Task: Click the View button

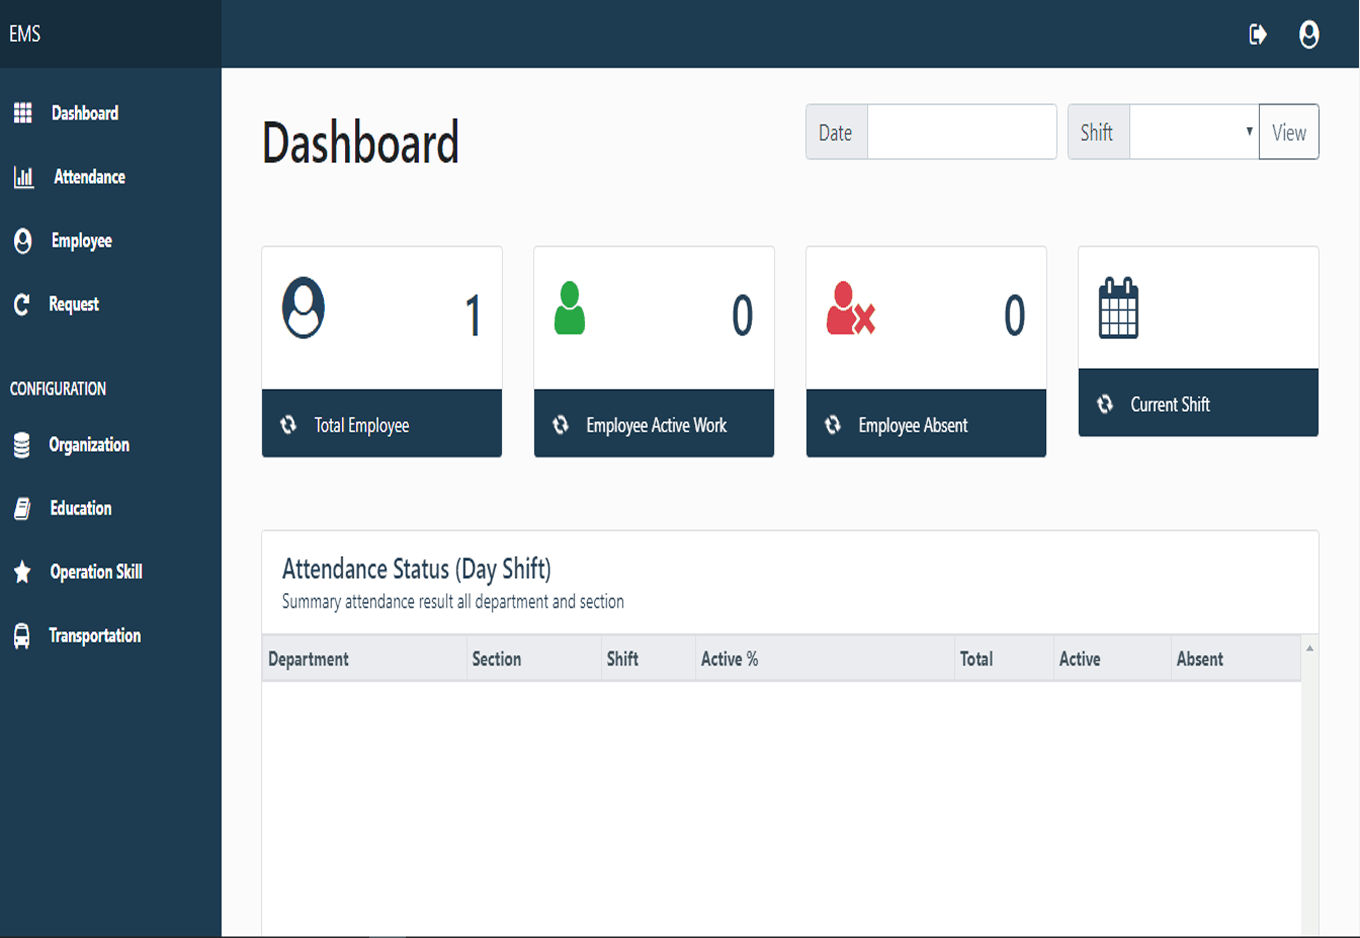Action: [x=1289, y=131]
